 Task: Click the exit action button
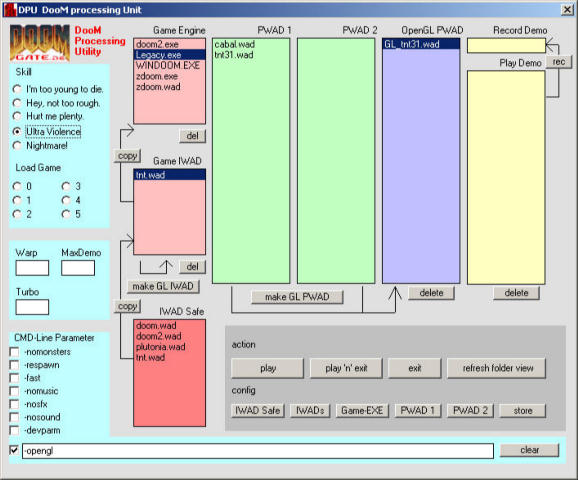(x=415, y=368)
